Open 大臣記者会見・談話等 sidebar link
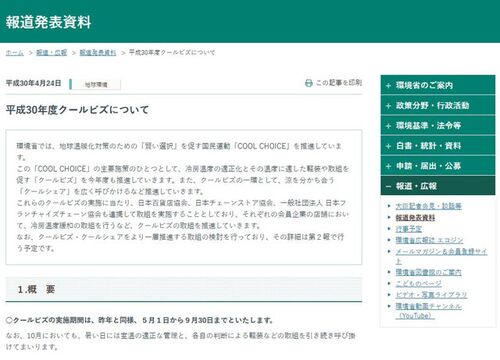This screenshot has width=500, height=360. (428, 206)
